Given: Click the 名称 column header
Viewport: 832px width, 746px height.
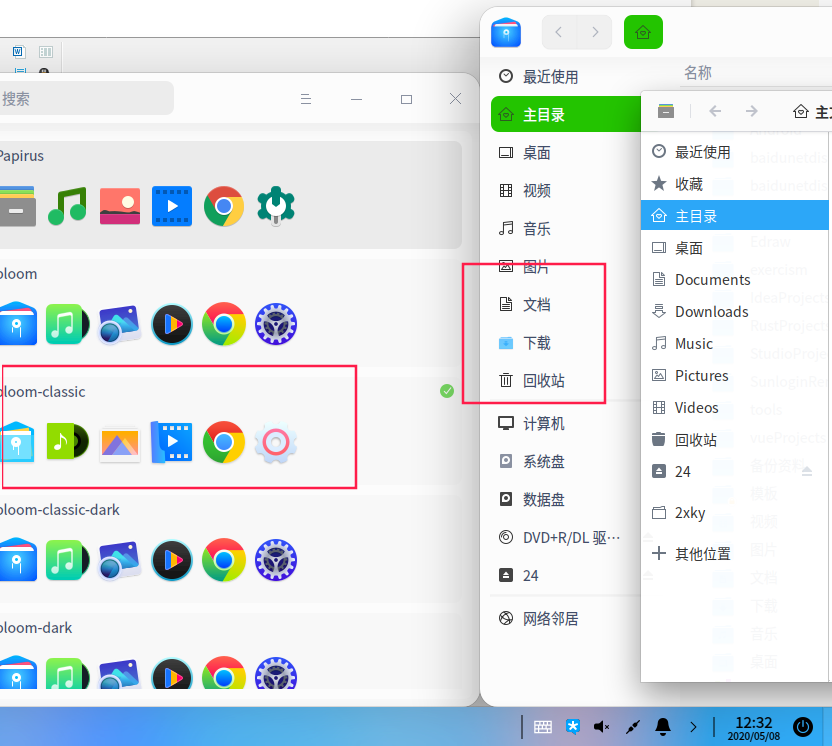Looking at the screenshot, I should (698, 73).
